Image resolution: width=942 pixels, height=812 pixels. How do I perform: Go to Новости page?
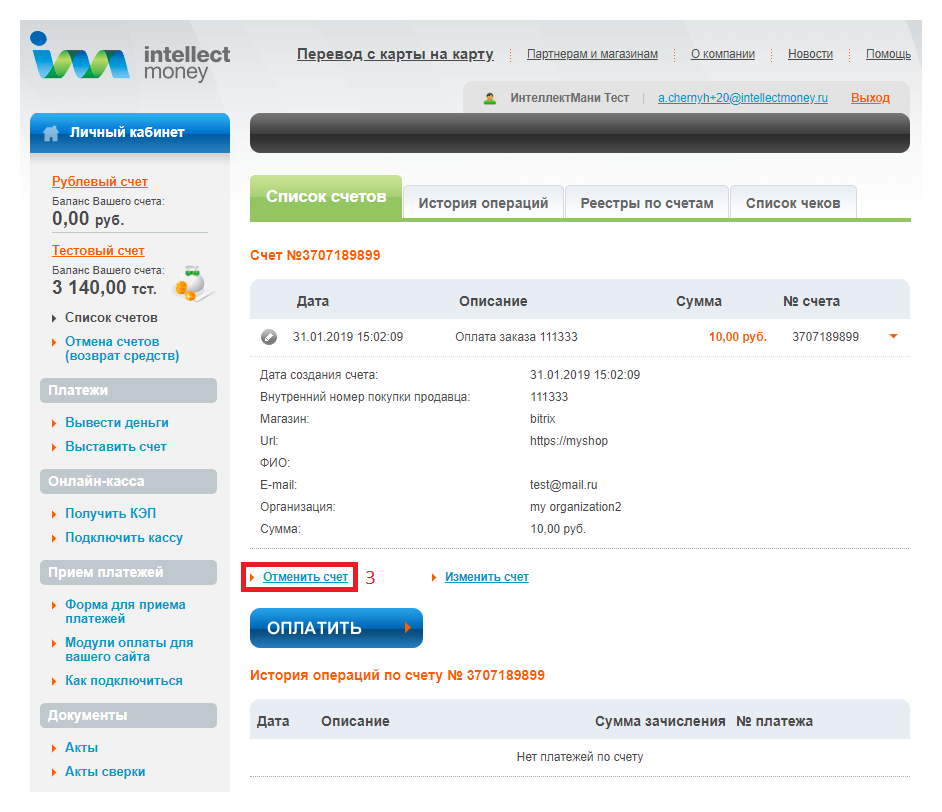pyautogui.click(x=810, y=54)
